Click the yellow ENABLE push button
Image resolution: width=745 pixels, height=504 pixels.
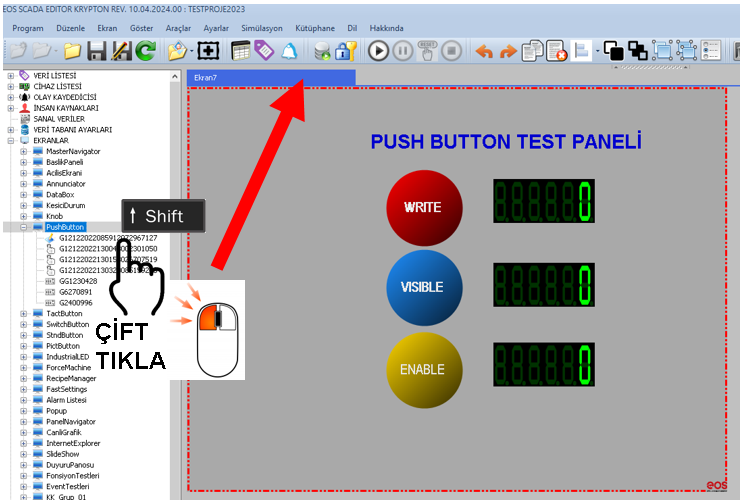[424, 370]
